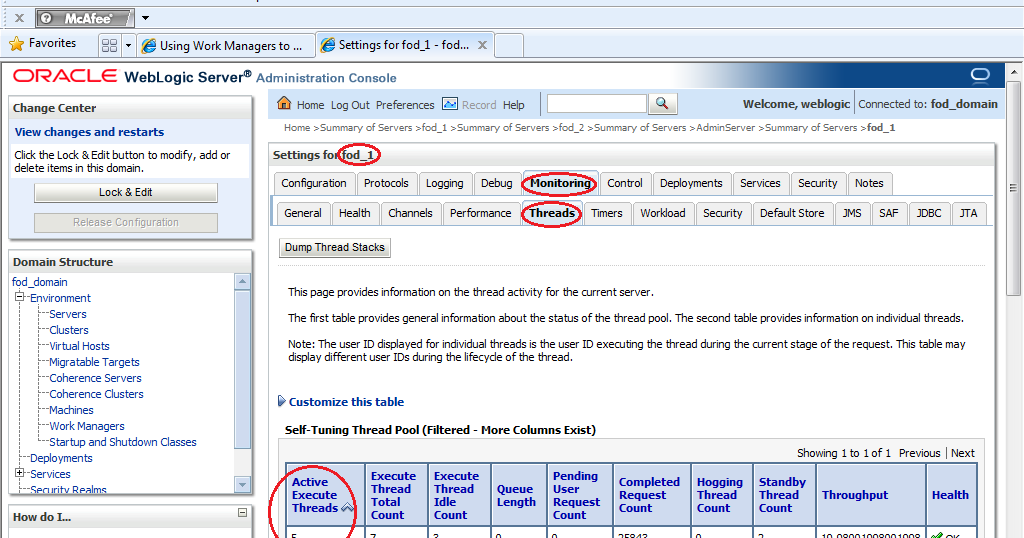Screen dimensions: 1024x538
Task: Open the Logging tab
Action: (x=445, y=183)
